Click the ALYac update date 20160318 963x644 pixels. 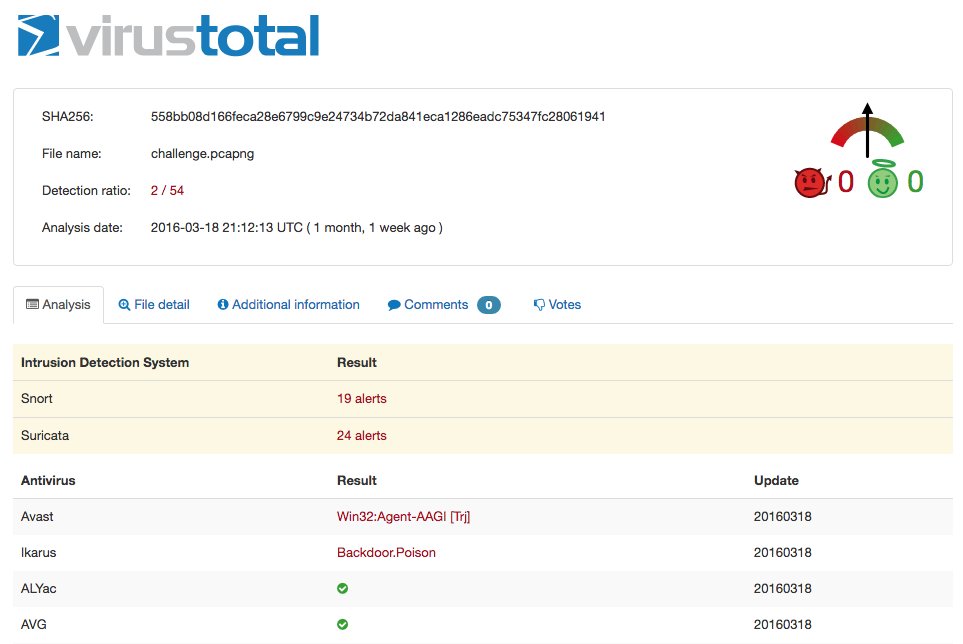point(782,588)
